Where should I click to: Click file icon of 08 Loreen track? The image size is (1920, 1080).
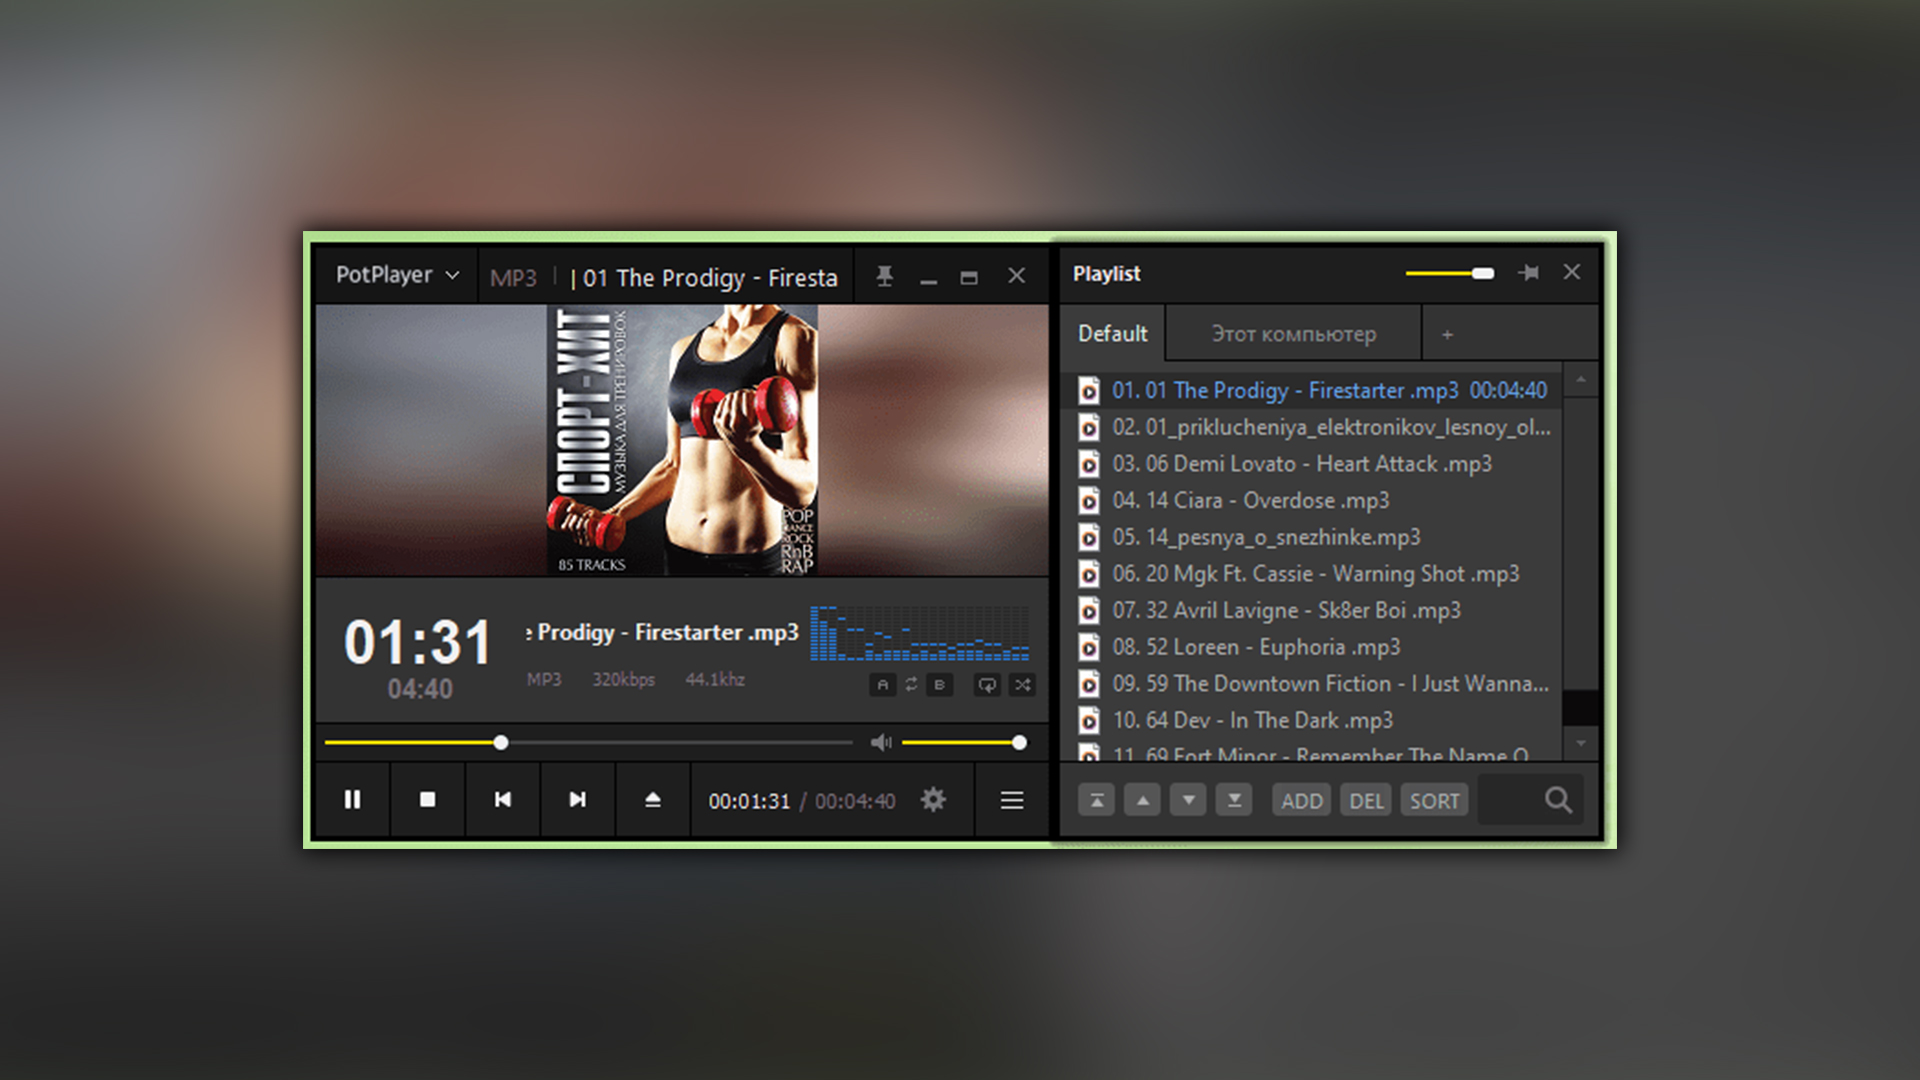[1089, 648]
